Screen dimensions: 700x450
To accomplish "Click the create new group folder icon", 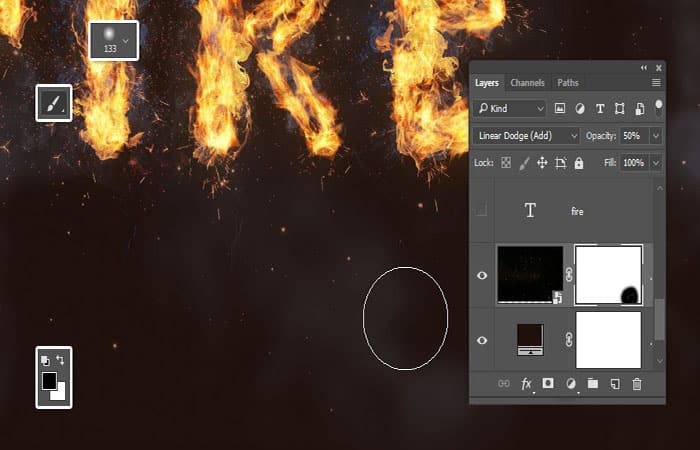I will click(593, 383).
